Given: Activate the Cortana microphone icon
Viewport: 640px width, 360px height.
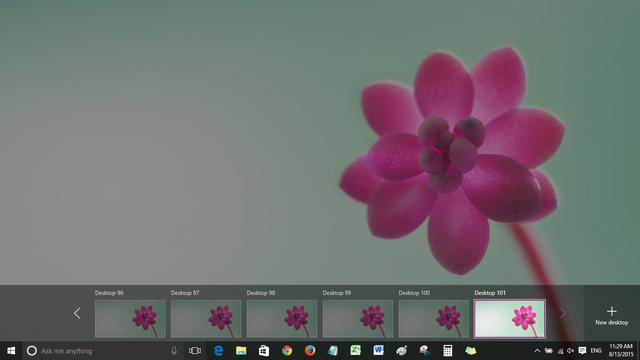Looking at the screenshot, I should click(174, 351).
